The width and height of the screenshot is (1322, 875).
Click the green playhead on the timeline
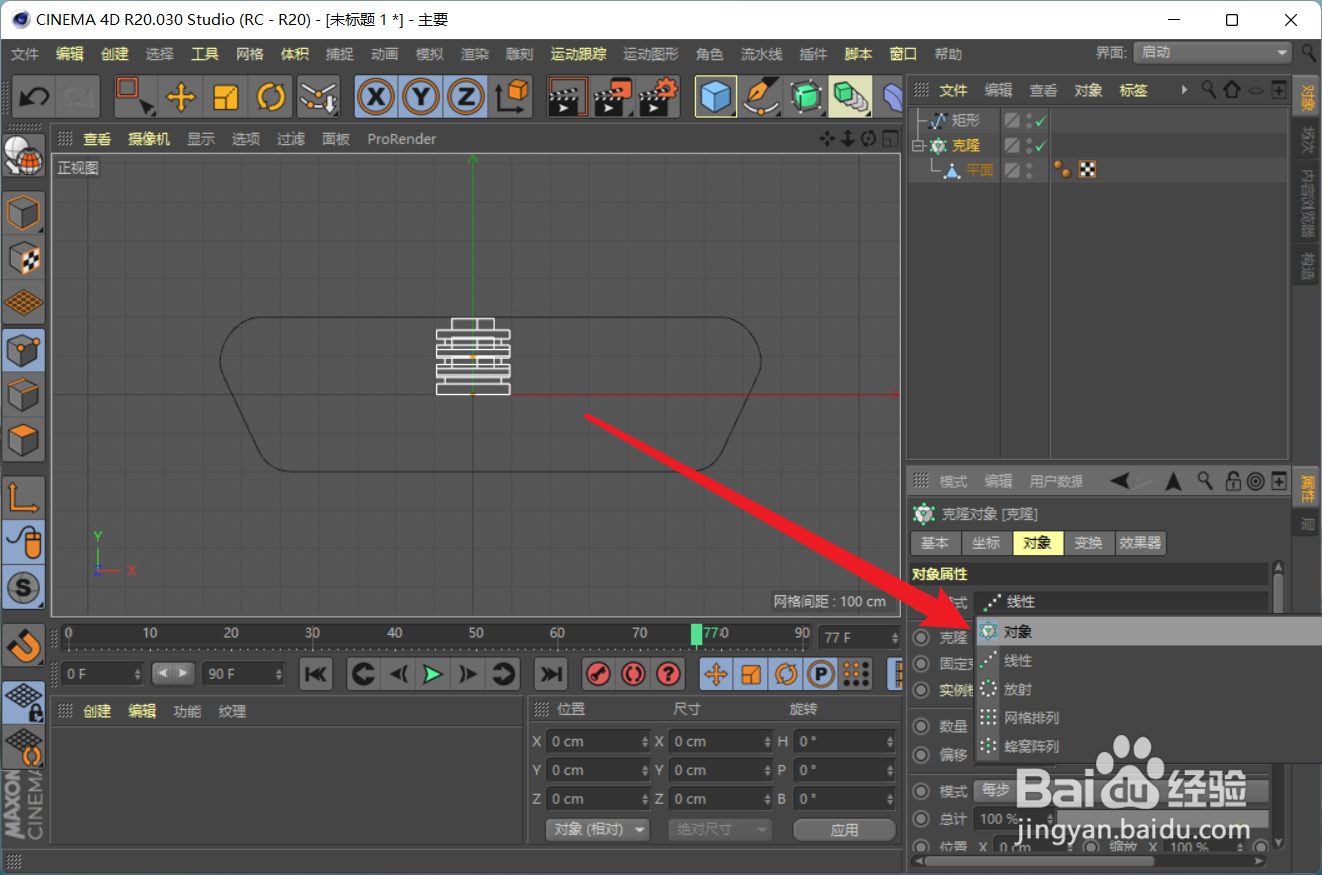[x=697, y=633]
